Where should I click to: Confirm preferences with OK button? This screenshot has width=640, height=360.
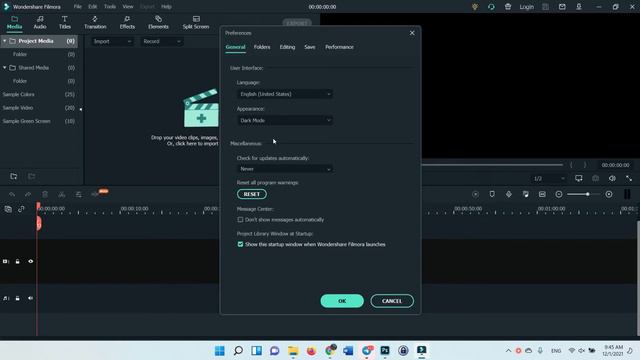click(x=342, y=301)
